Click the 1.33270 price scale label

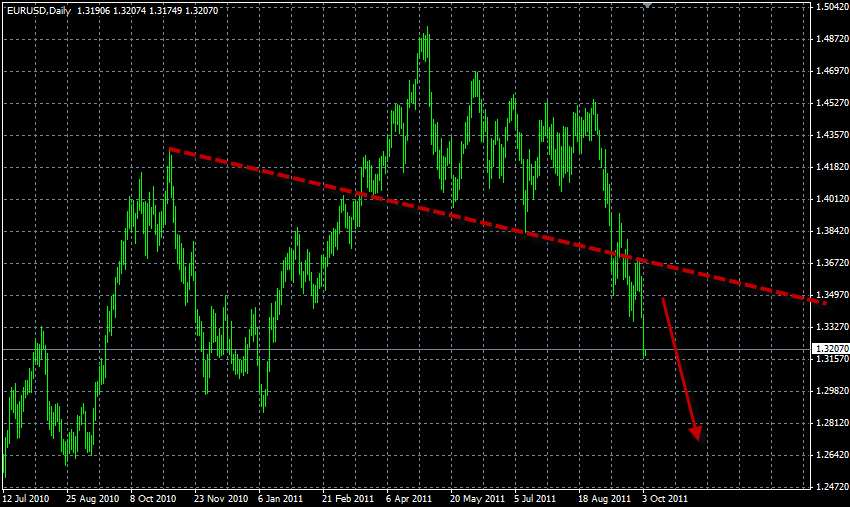pos(832,327)
